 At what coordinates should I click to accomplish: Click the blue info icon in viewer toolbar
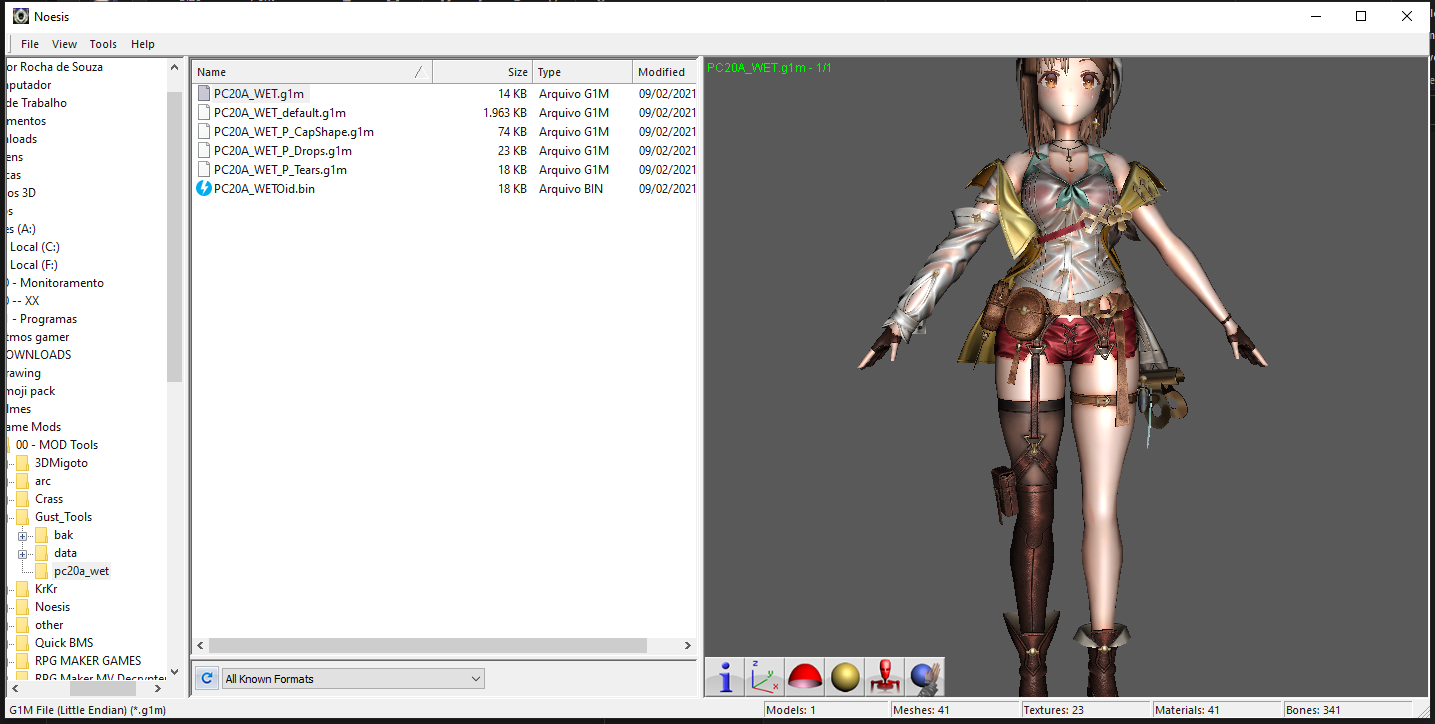click(724, 677)
